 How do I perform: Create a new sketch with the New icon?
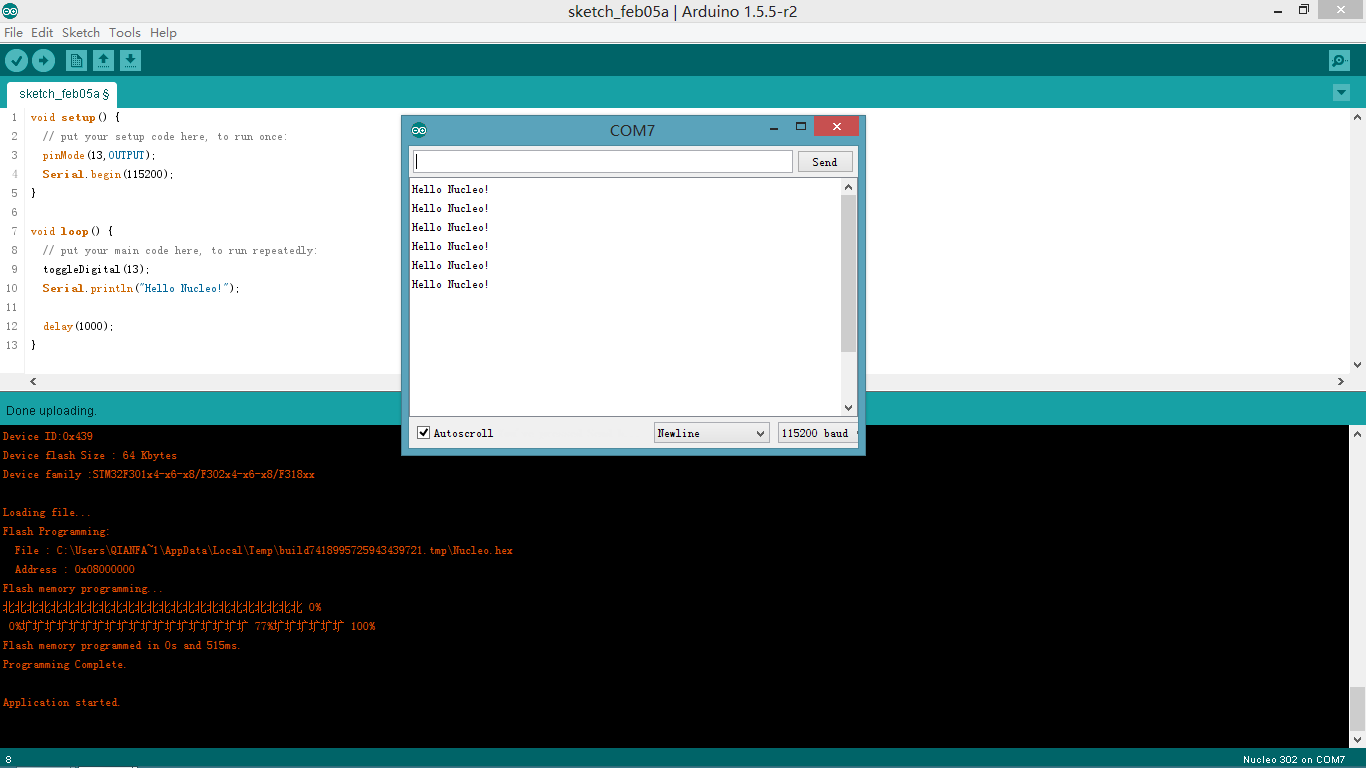point(76,61)
